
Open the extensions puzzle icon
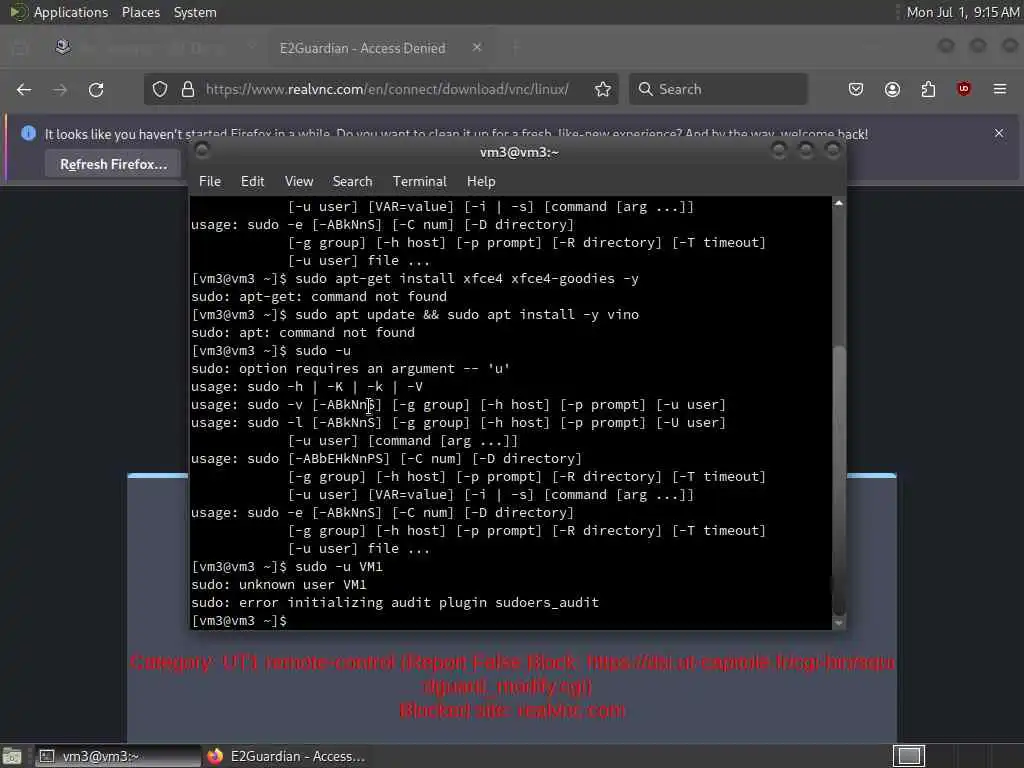click(x=928, y=89)
